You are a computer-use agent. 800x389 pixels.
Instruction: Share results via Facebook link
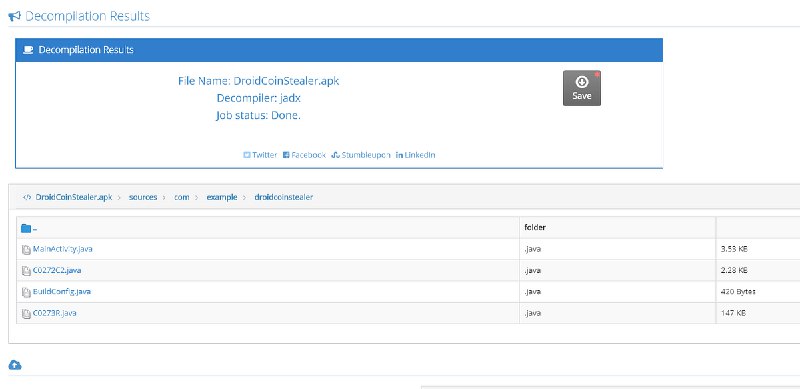(x=304, y=155)
